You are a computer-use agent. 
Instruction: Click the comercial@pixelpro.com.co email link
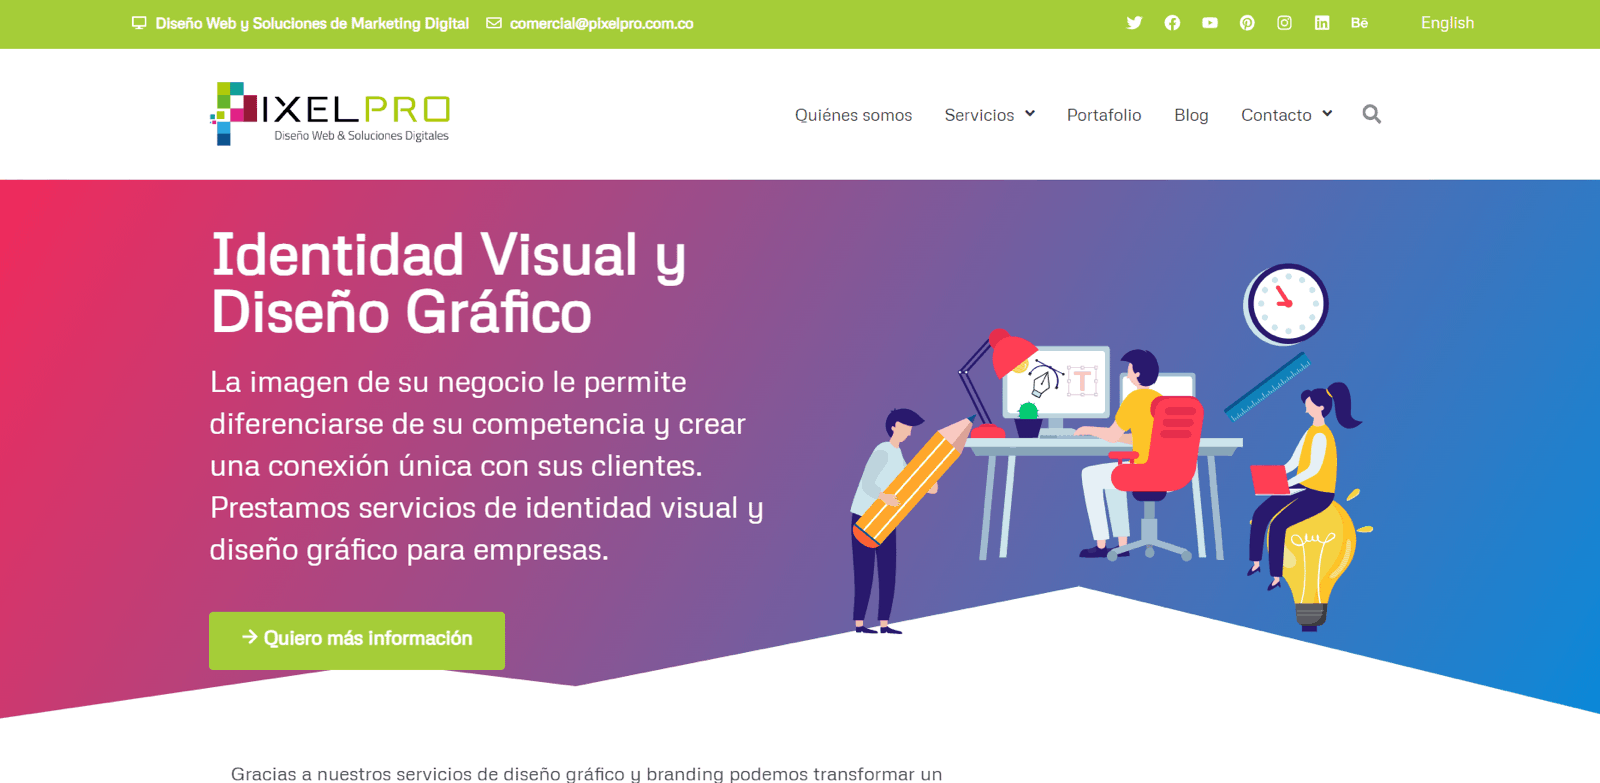tap(601, 23)
